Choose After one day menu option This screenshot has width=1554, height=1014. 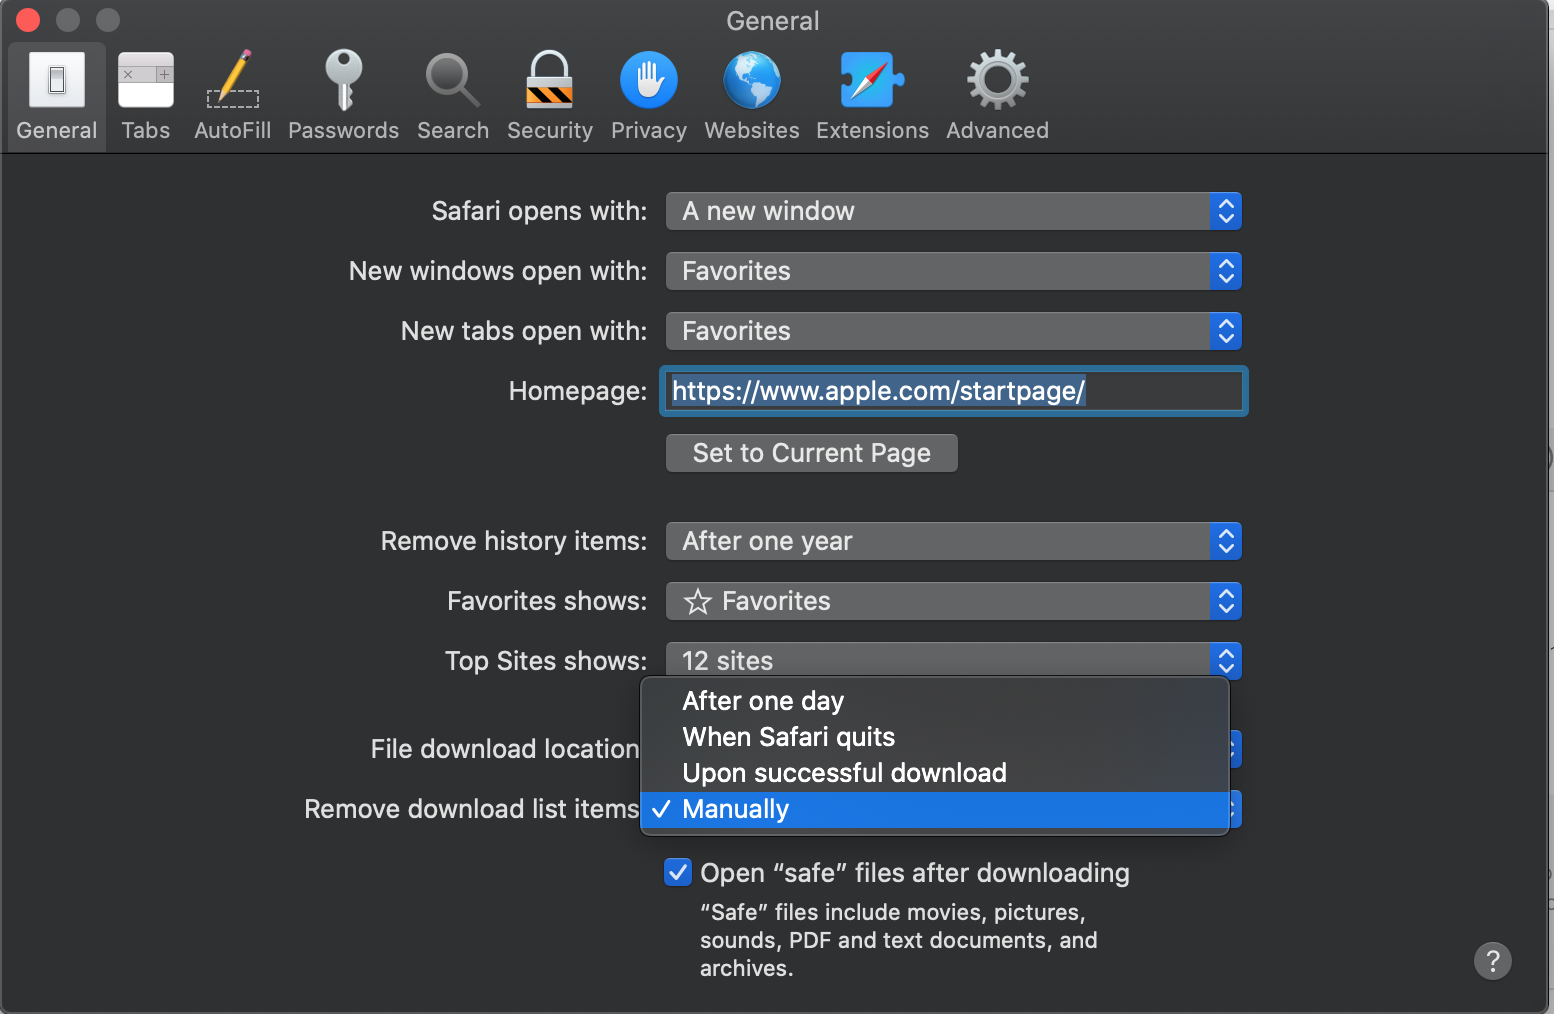[x=763, y=701]
